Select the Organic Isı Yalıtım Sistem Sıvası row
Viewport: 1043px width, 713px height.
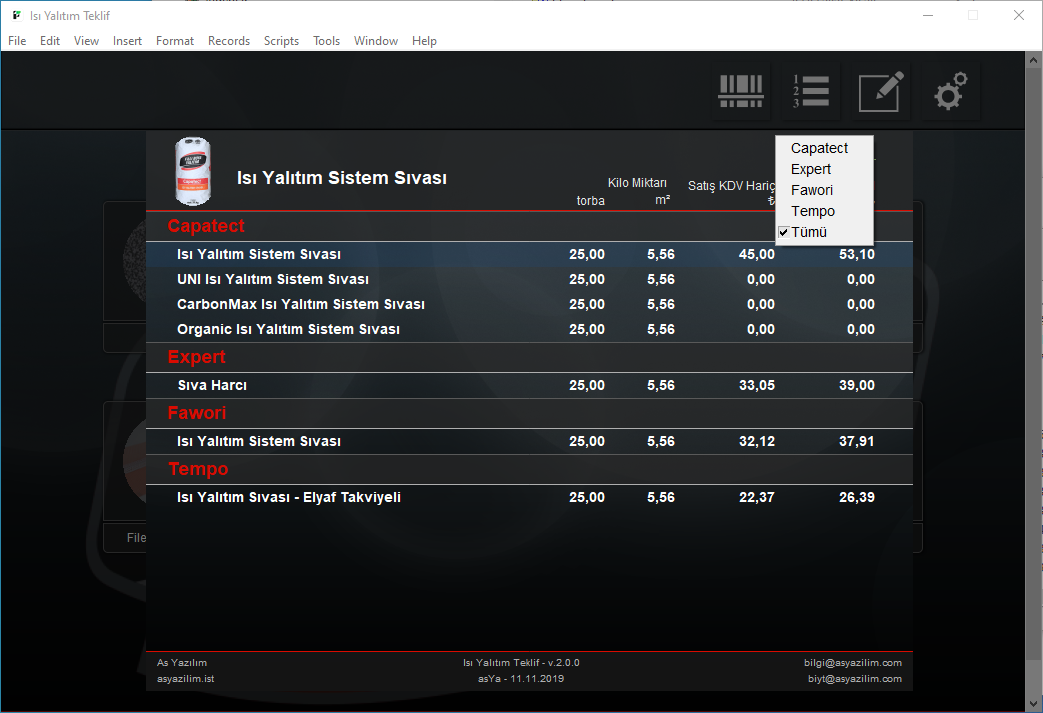(x=529, y=329)
